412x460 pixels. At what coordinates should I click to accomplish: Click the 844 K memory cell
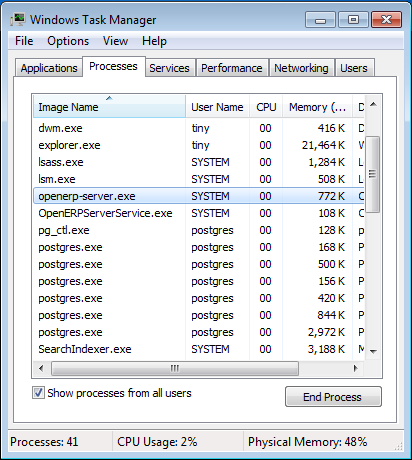coord(331,315)
